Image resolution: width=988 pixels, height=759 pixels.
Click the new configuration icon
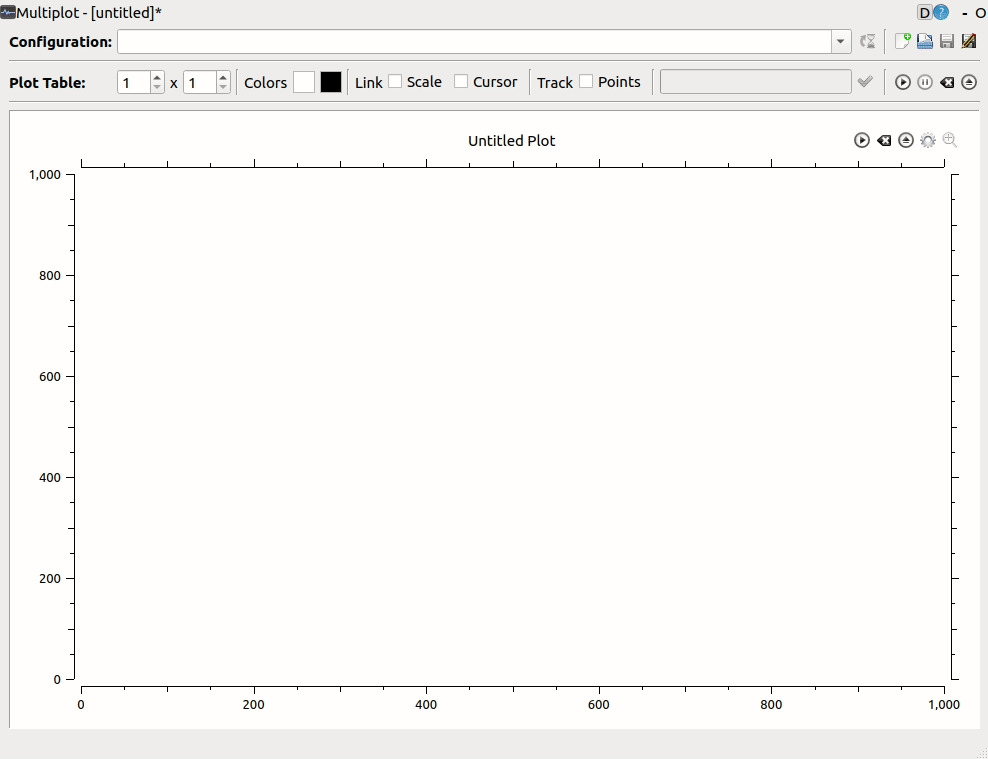click(902, 42)
